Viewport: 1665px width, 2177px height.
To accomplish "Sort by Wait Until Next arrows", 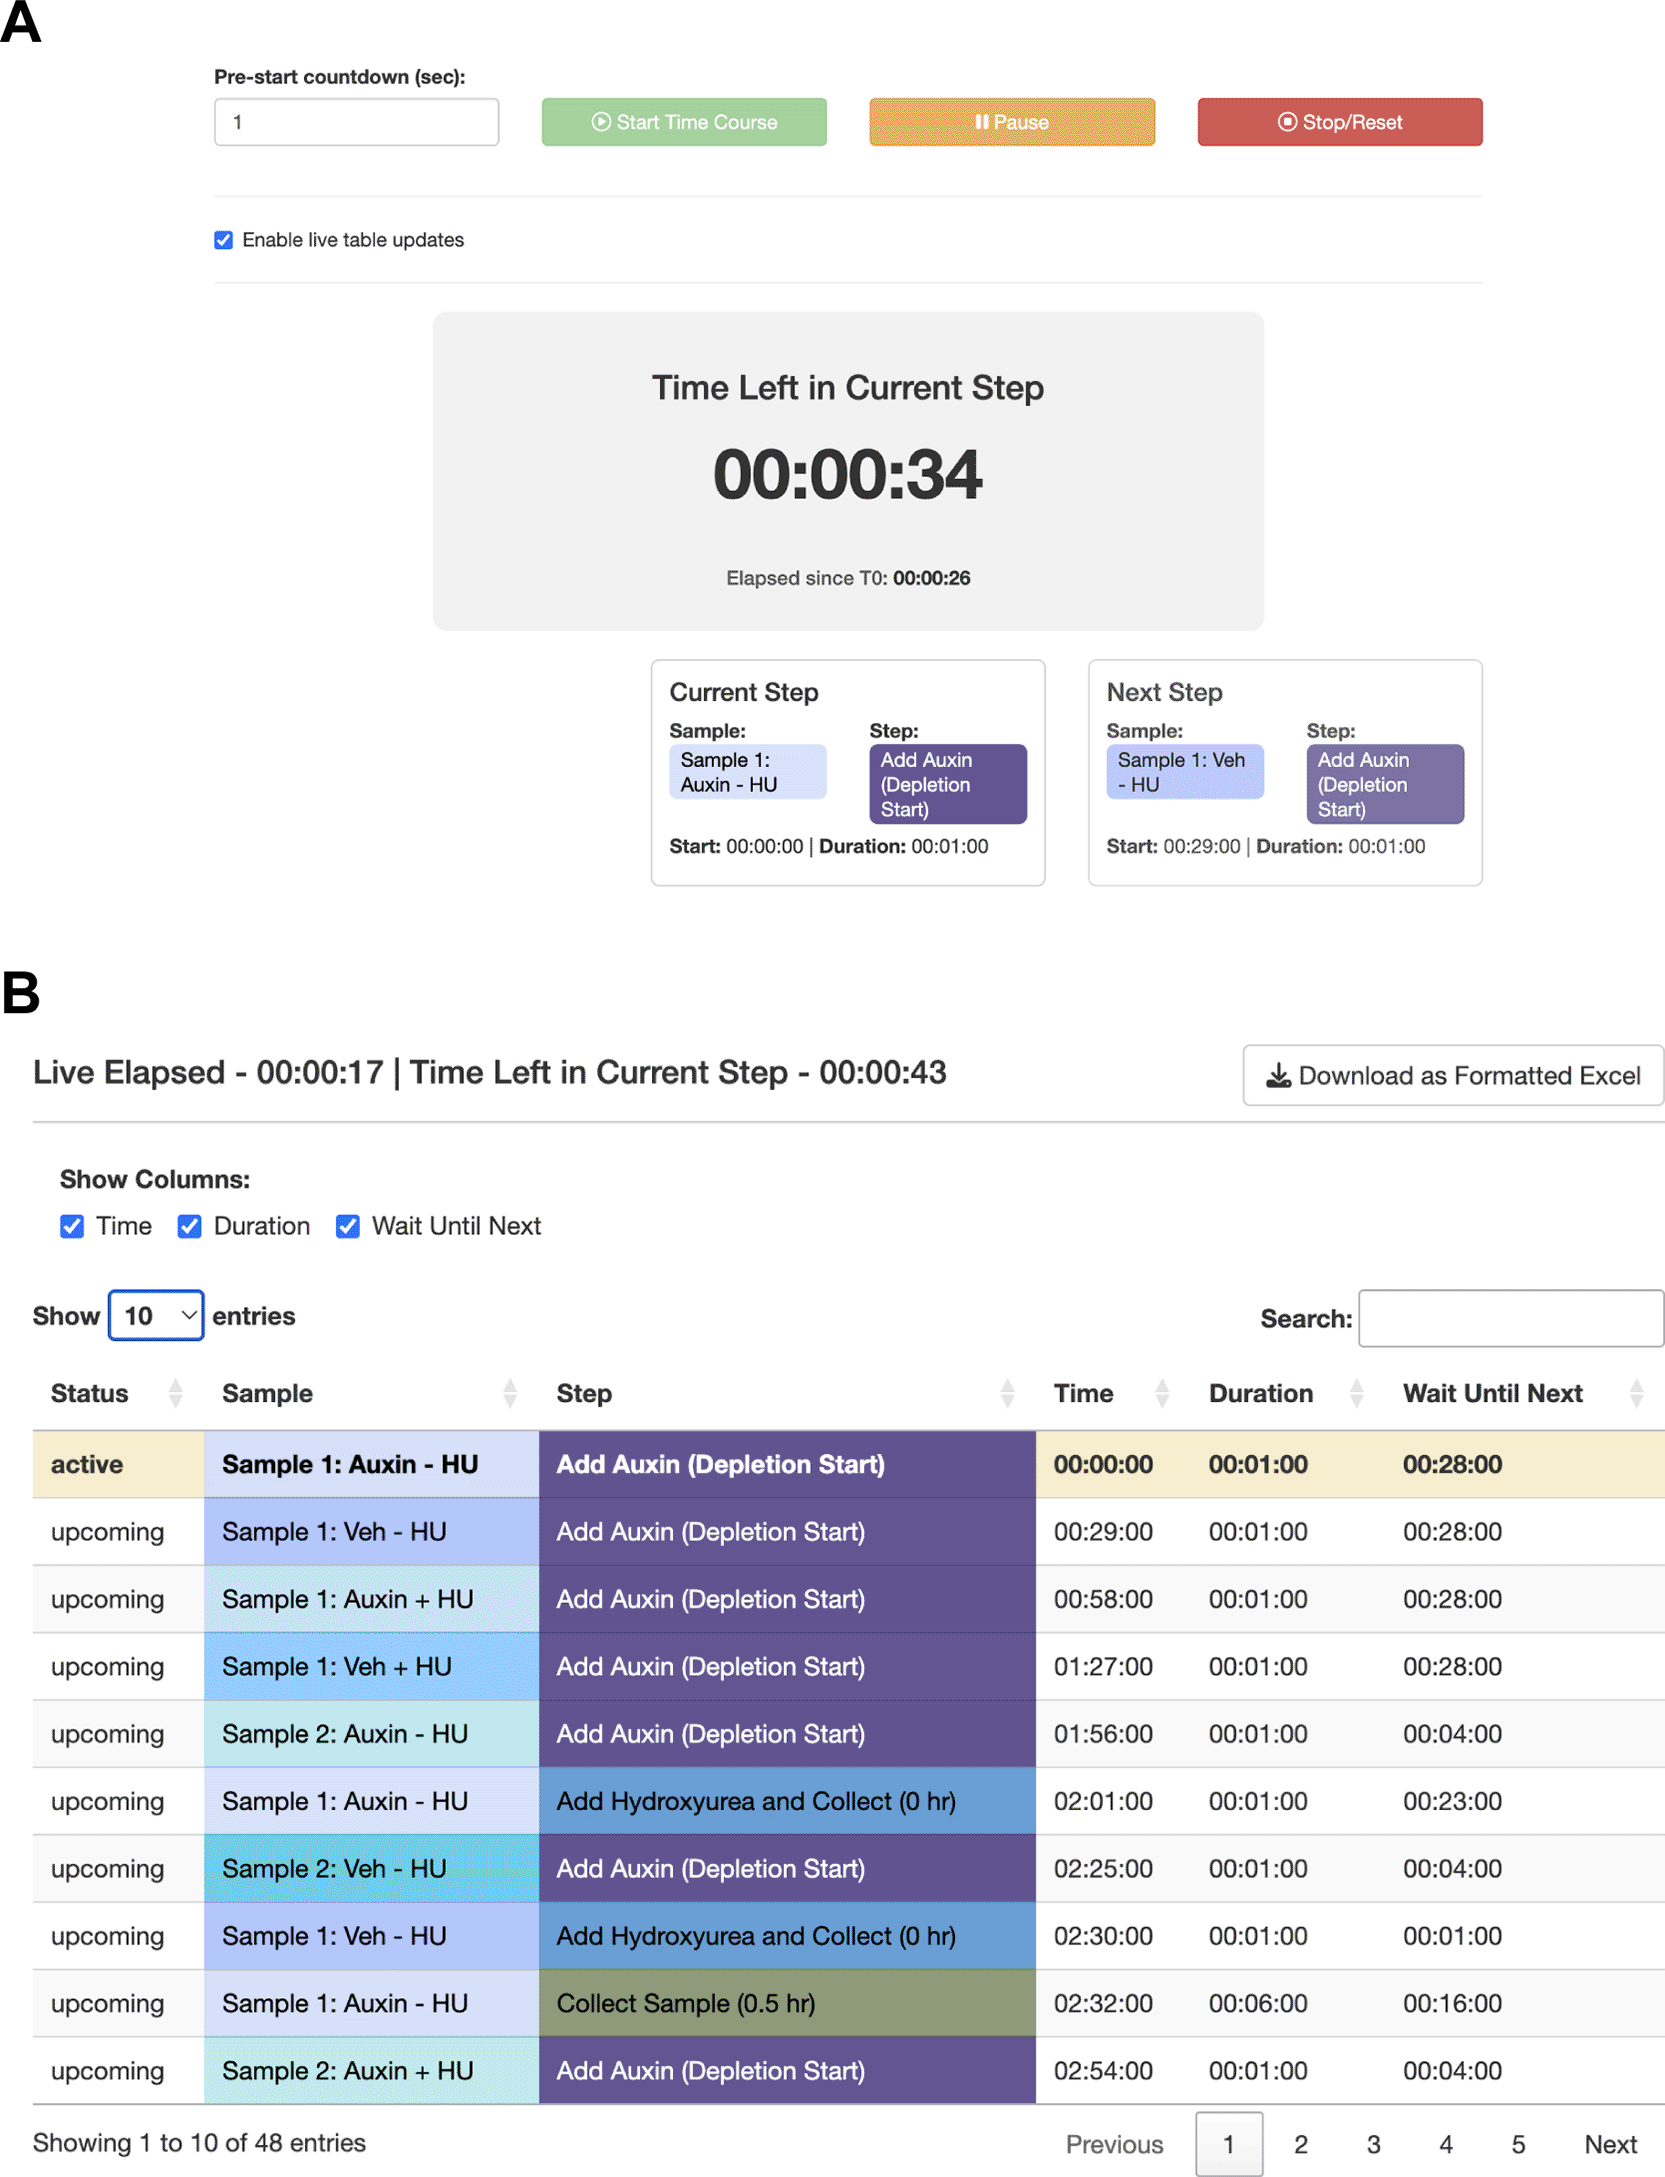I will coord(1635,1393).
